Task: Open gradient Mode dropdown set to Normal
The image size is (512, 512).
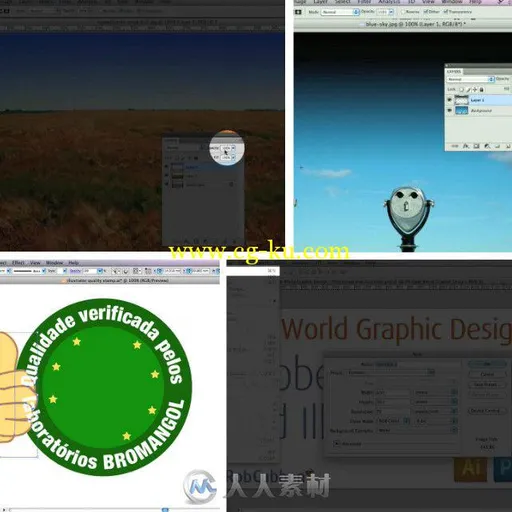Action: coord(340,12)
